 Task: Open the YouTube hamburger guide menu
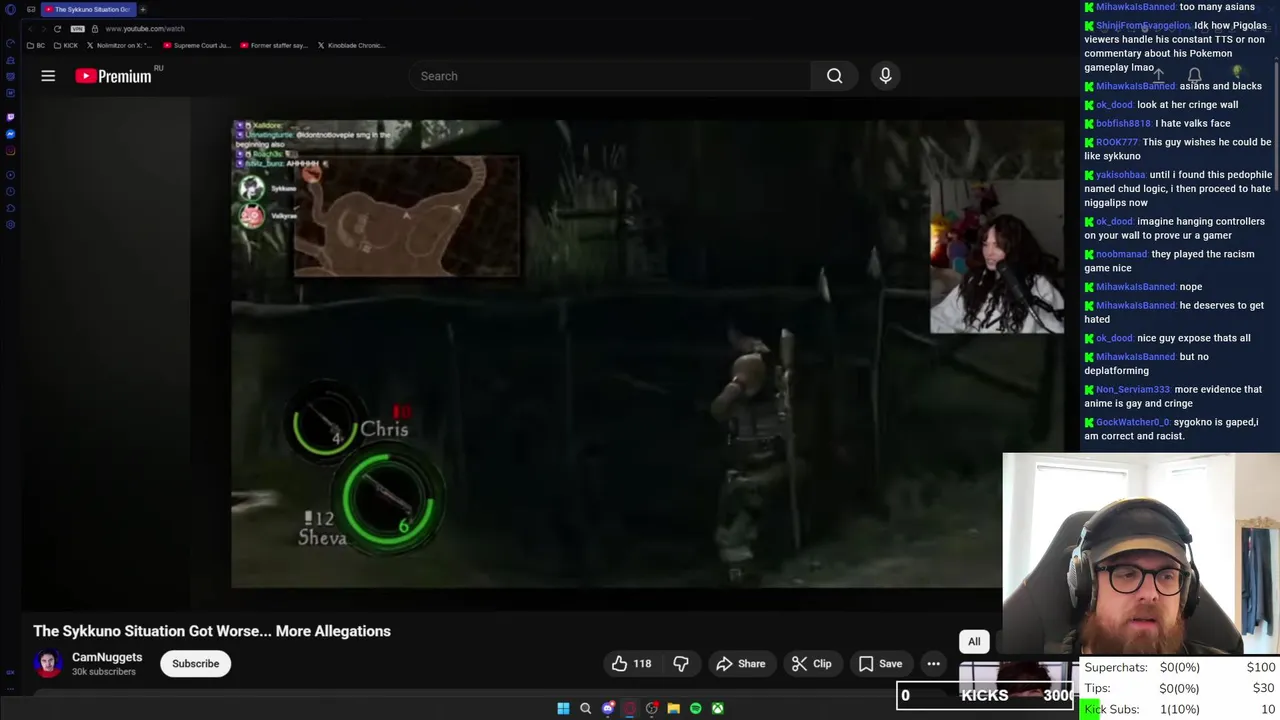tap(48, 76)
